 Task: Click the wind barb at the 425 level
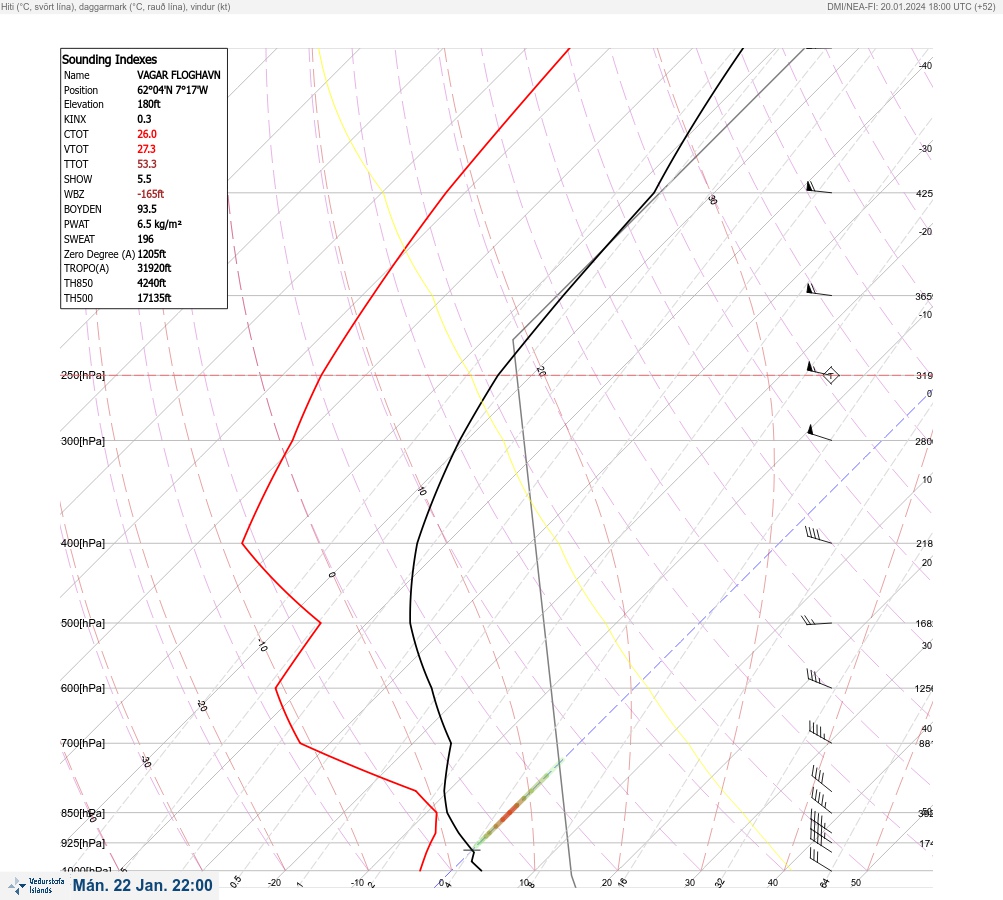(819, 187)
